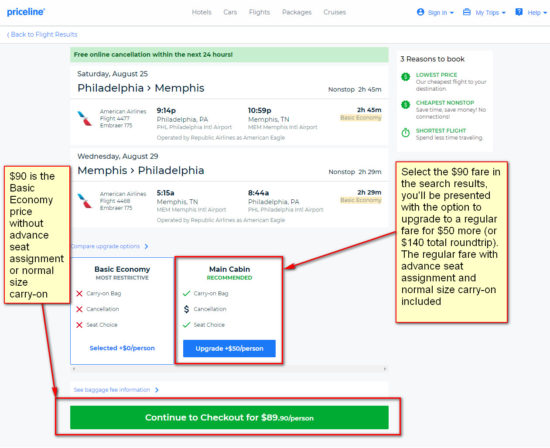Image resolution: width=550 pixels, height=448 pixels.
Task: Click the Sign In user icon
Action: pos(420,12)
